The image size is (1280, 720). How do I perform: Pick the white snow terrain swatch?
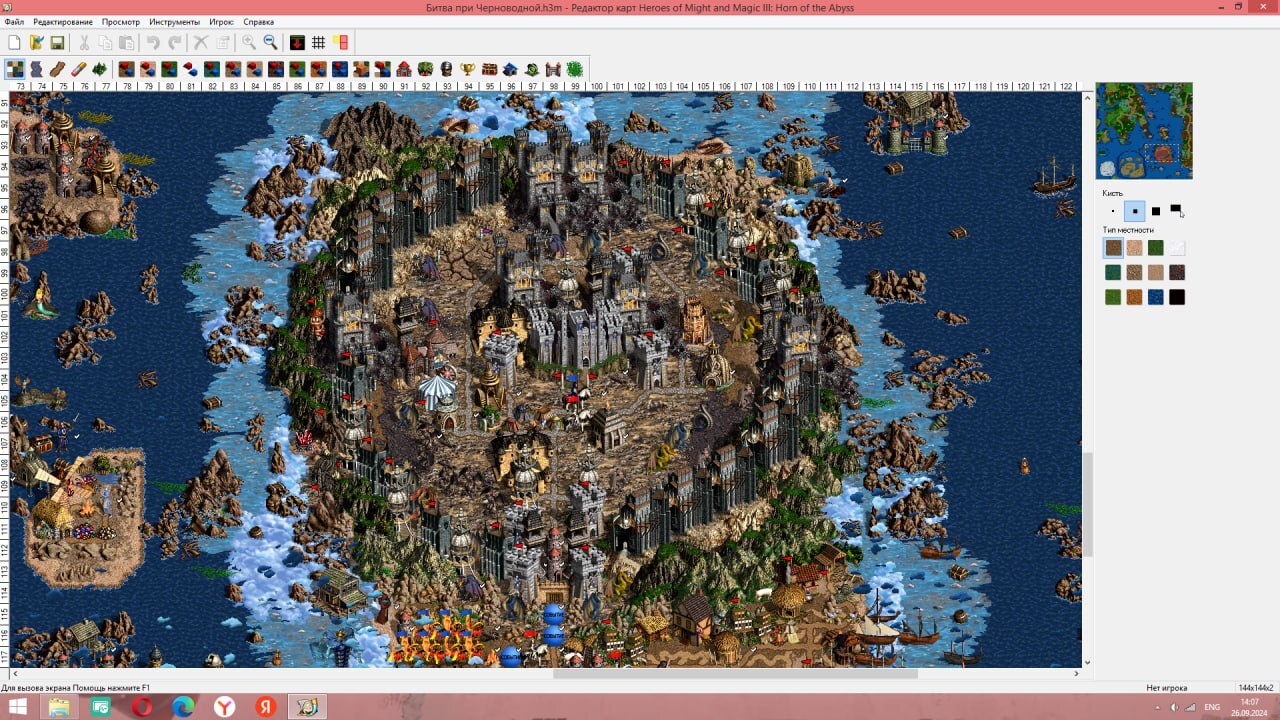tap(1177, 248)
